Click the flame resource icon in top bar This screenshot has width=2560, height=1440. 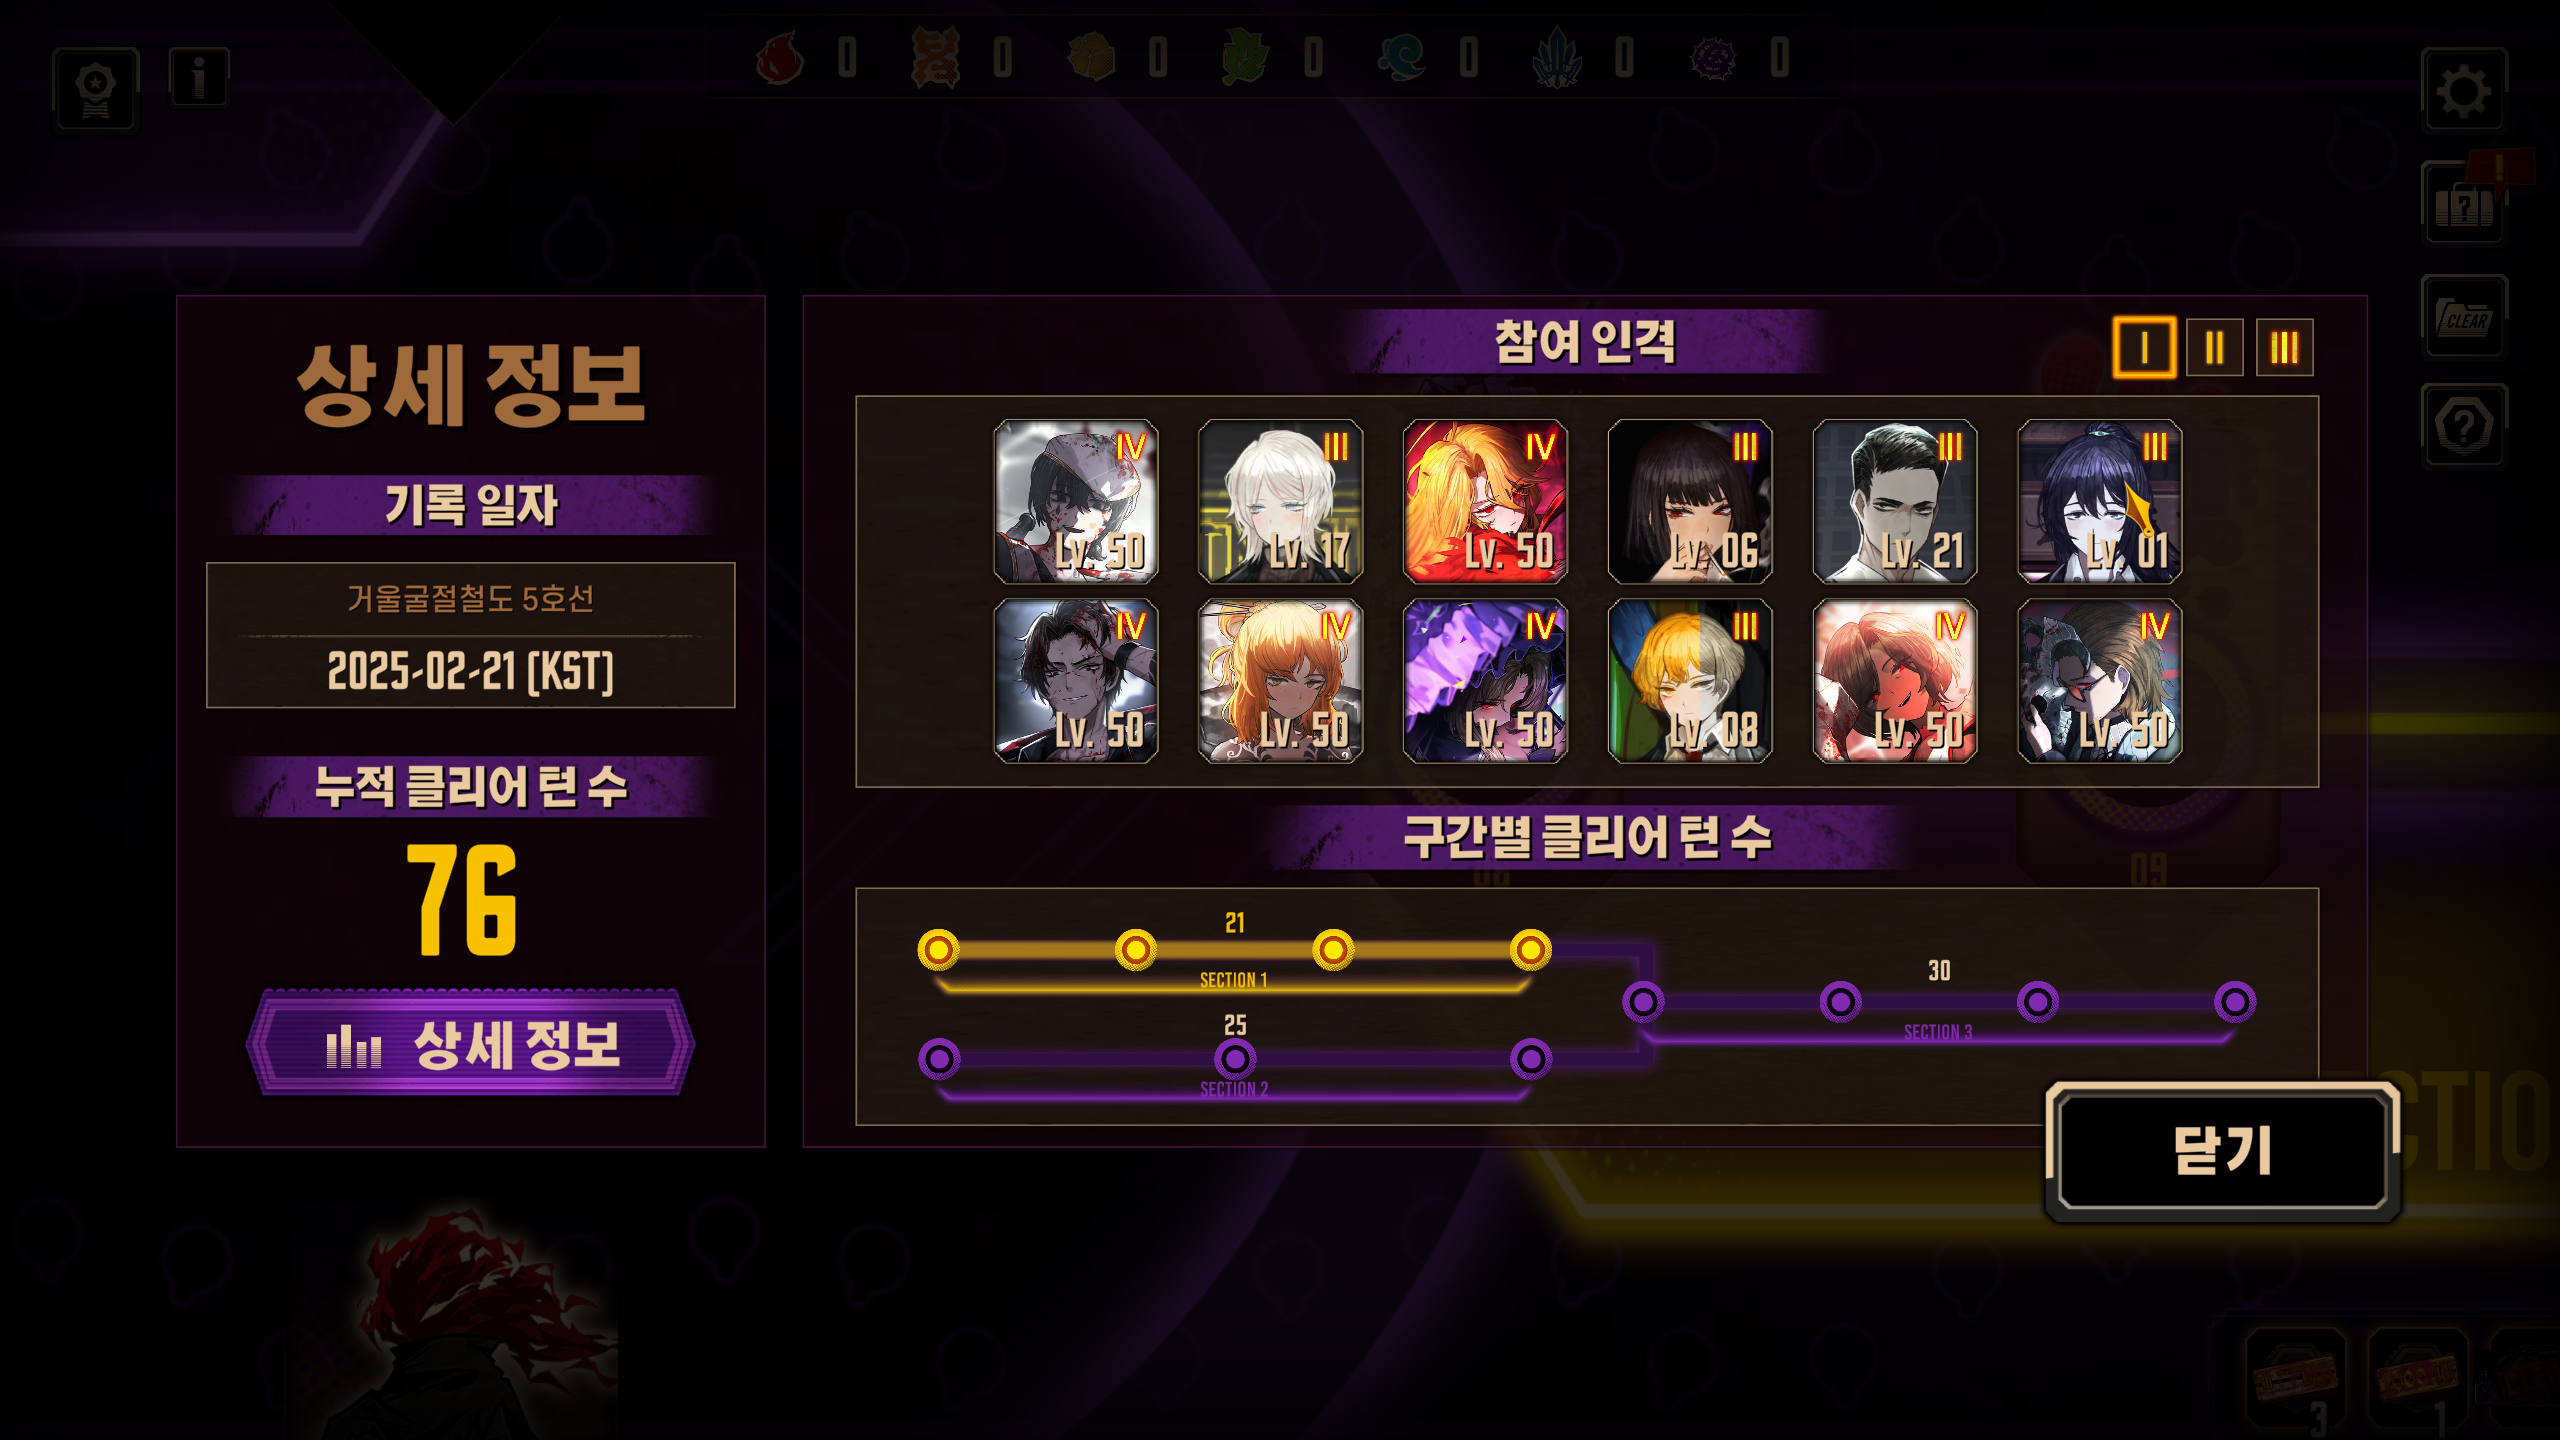pos(781,58)
